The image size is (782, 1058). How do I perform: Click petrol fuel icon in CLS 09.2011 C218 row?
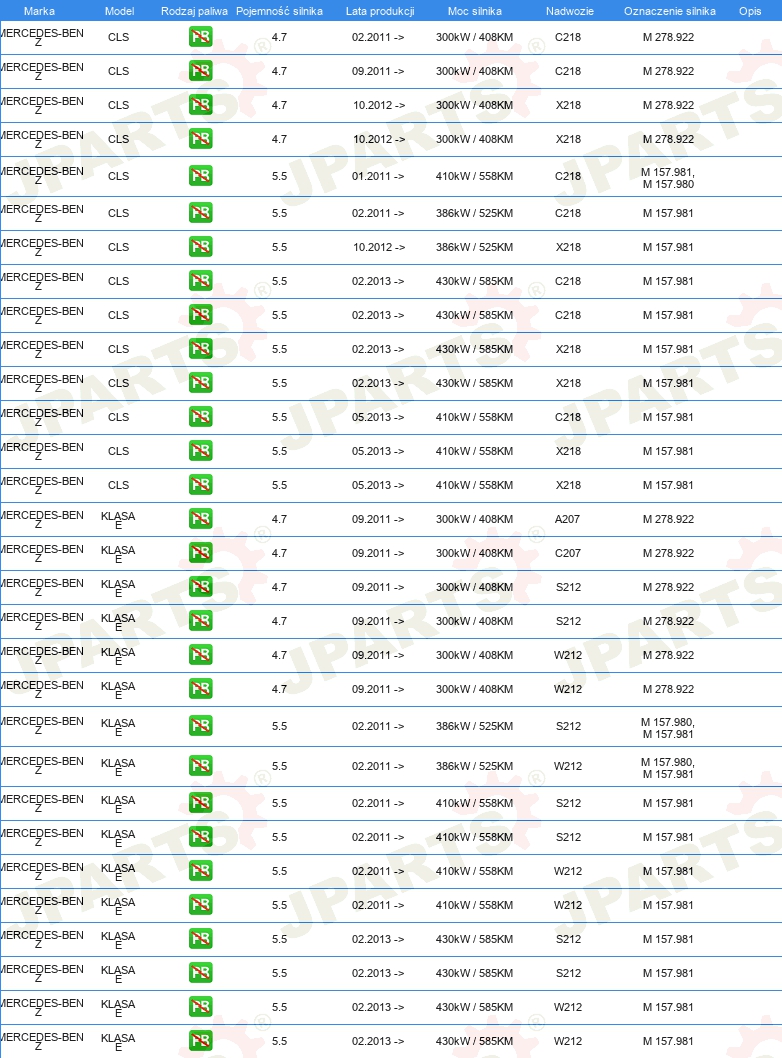pyautogui.click(x=200, y=71)
